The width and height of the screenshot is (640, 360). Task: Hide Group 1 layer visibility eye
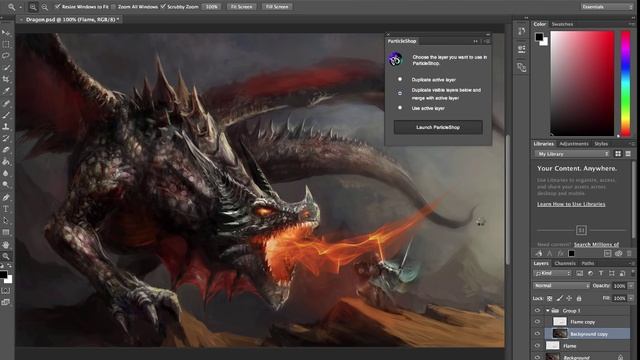click(x=537, y=310)
